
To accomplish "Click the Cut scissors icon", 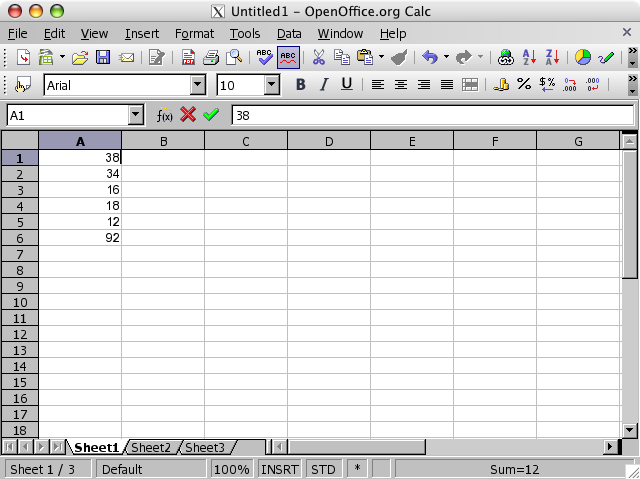I will 319,58.
